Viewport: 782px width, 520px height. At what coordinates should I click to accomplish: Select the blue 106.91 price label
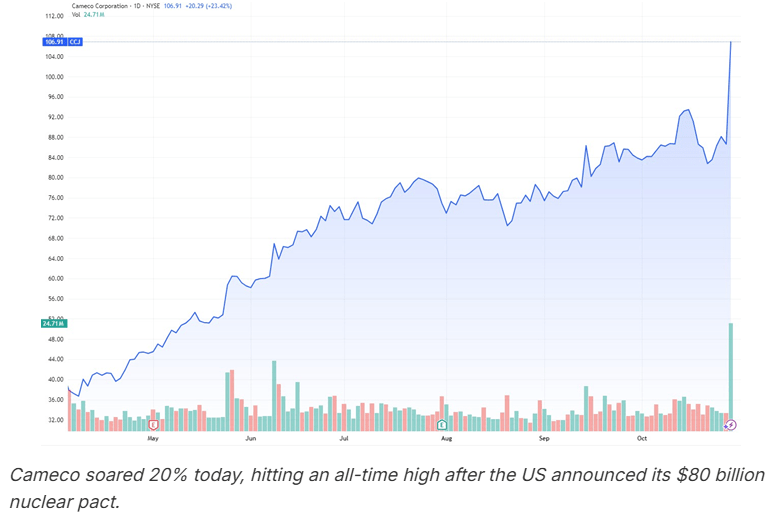[x=53, y=42]
